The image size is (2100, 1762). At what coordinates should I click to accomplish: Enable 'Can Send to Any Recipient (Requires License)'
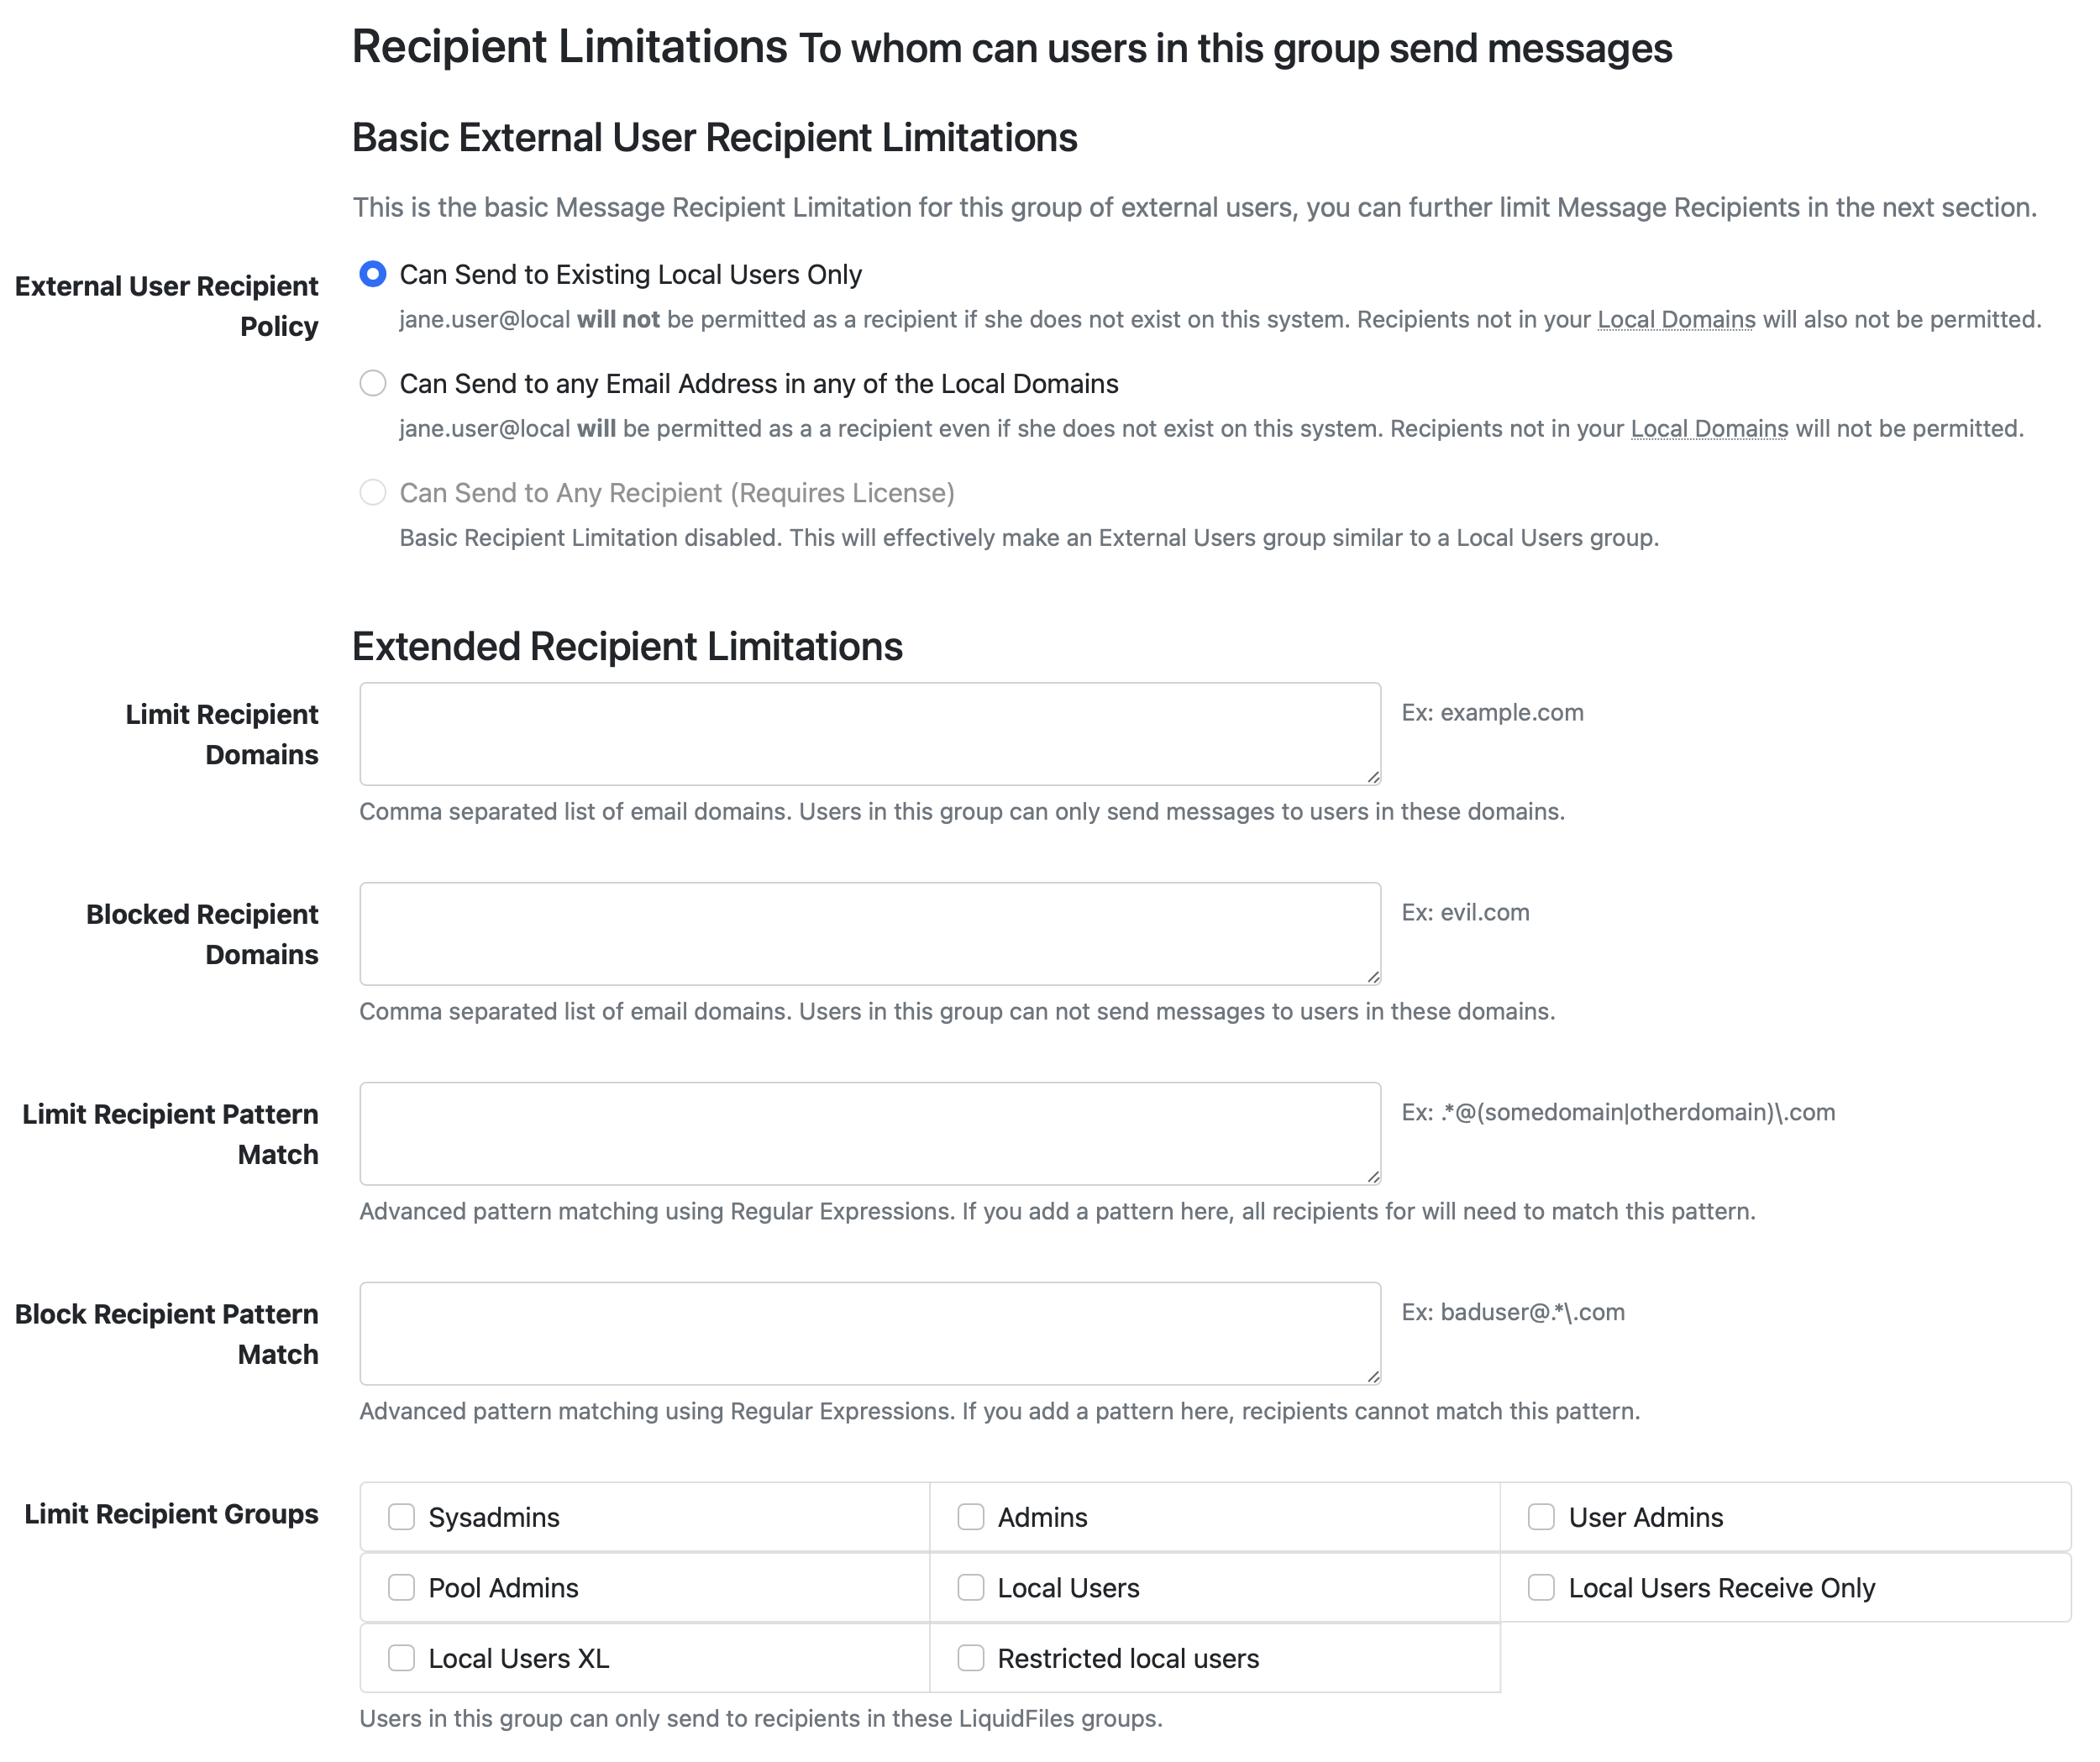coord(372,491)
